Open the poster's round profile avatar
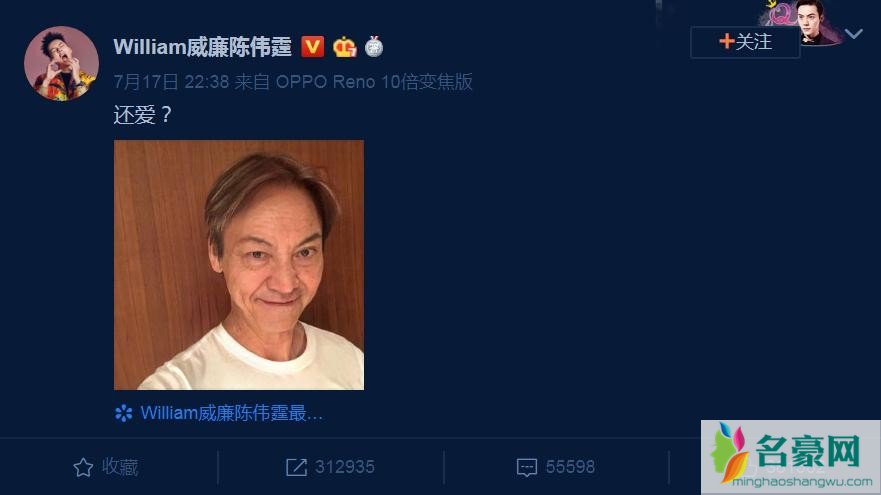The image size is (881, 495). pyautogui.click(x=61, y=63)
